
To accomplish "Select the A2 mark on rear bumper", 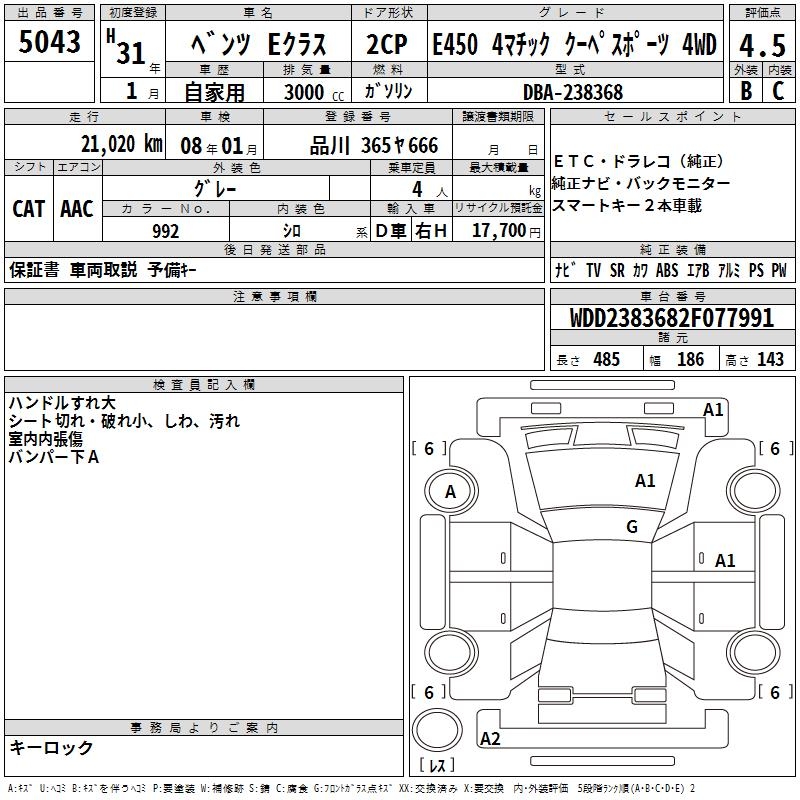I will click(x=490, y=738).
